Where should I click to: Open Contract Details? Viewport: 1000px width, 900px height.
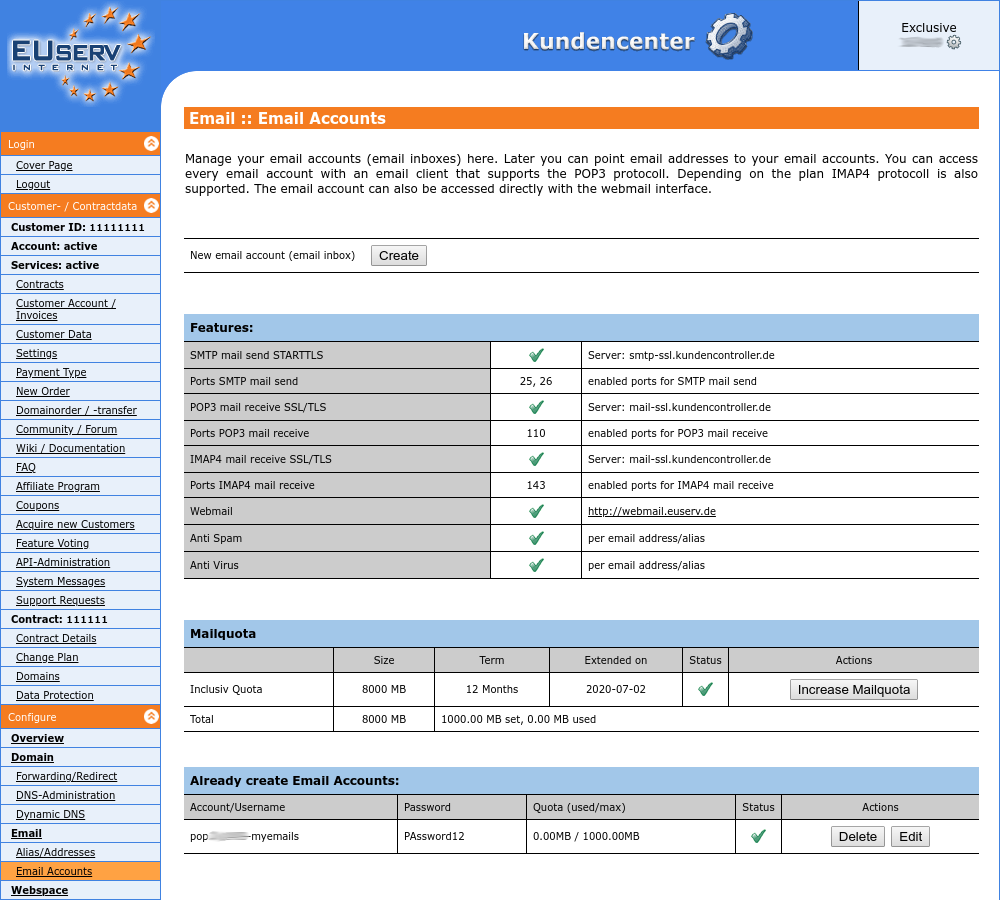point(56,638)
